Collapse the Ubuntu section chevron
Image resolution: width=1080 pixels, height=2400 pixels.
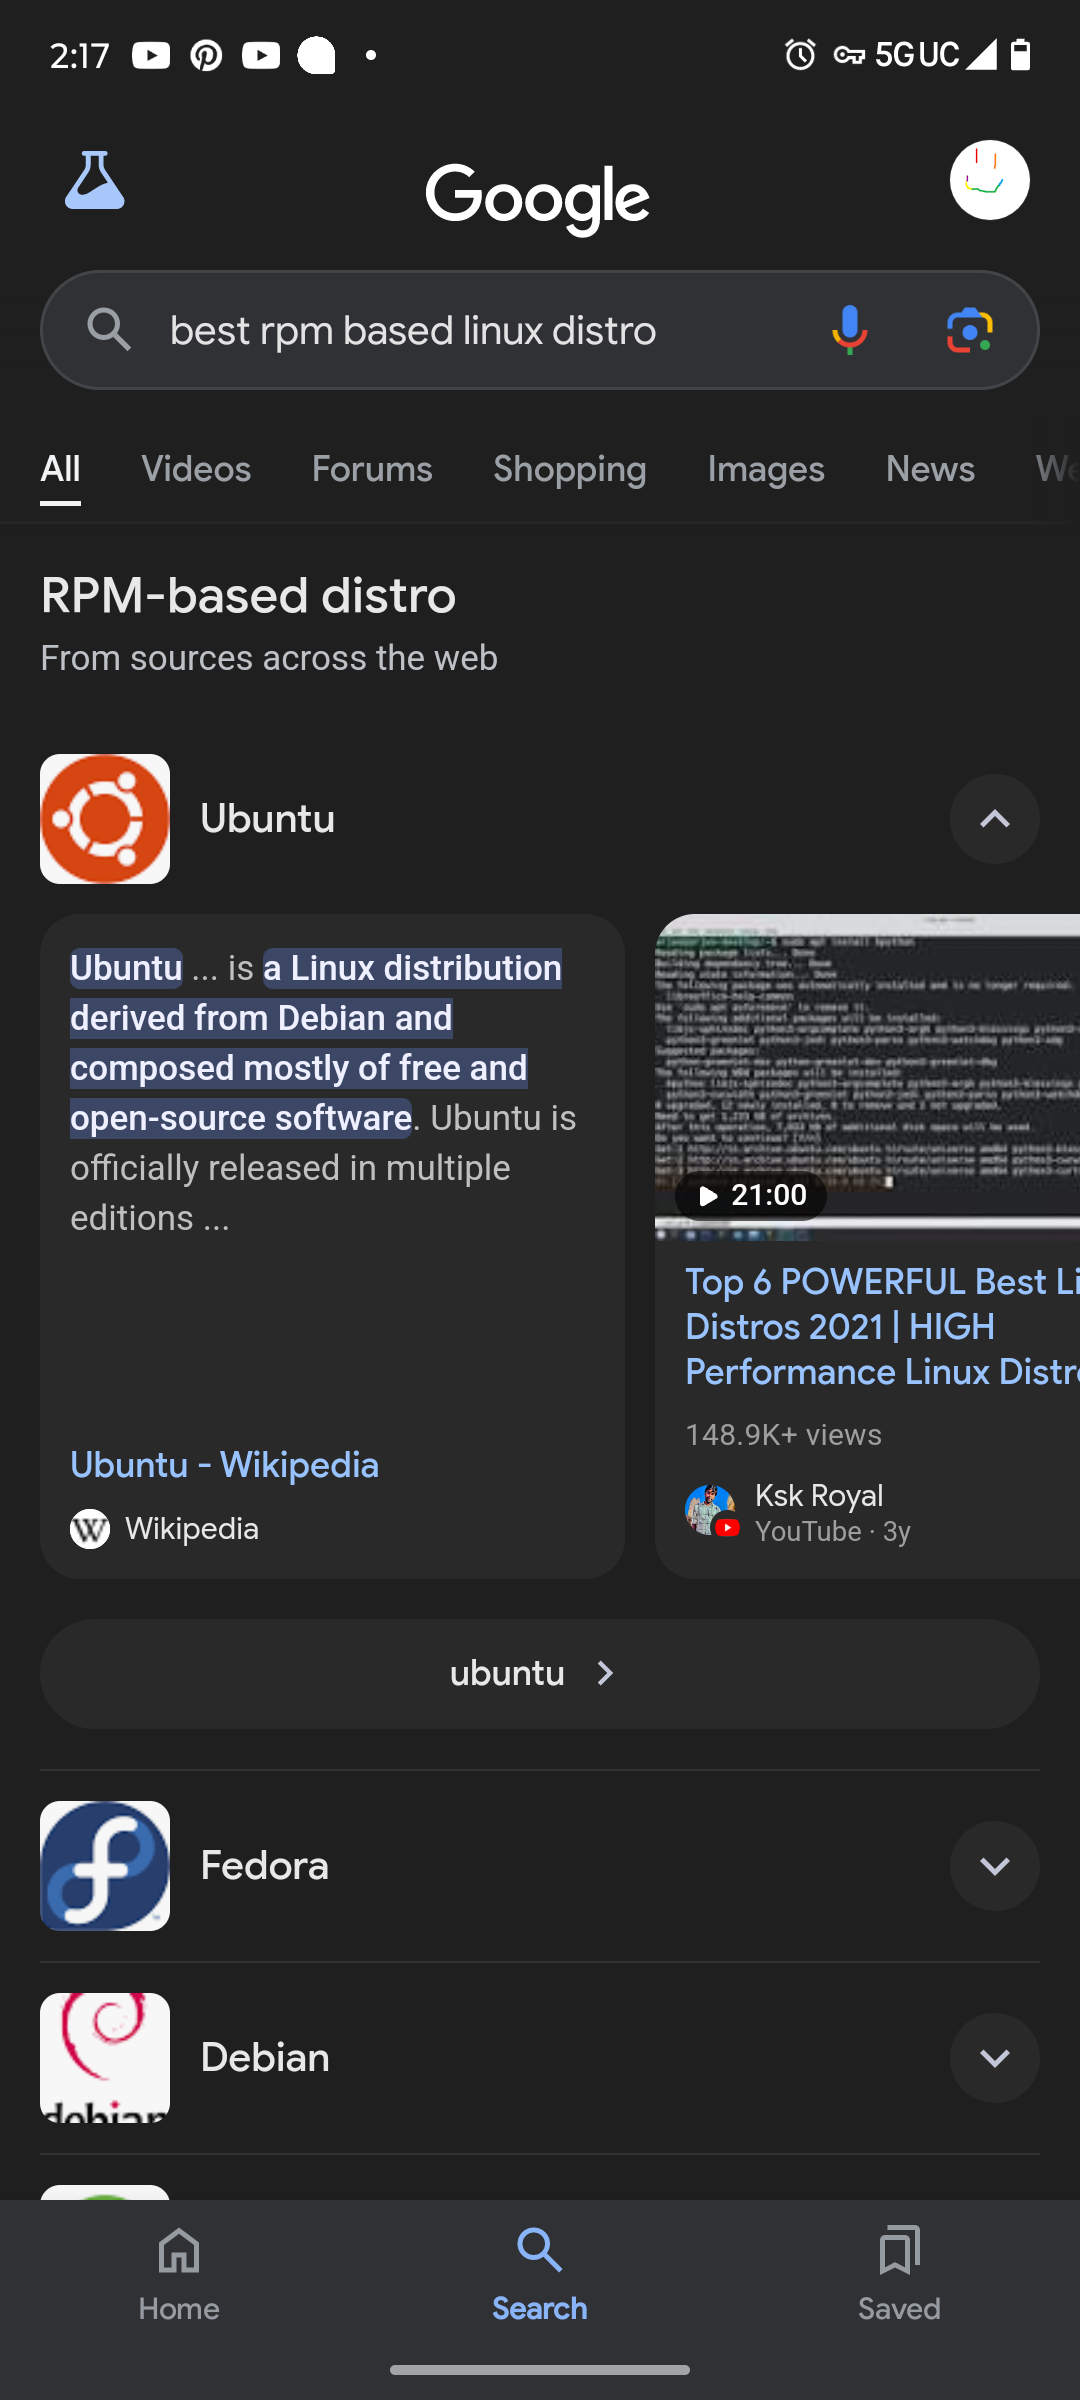click(994, 819)
